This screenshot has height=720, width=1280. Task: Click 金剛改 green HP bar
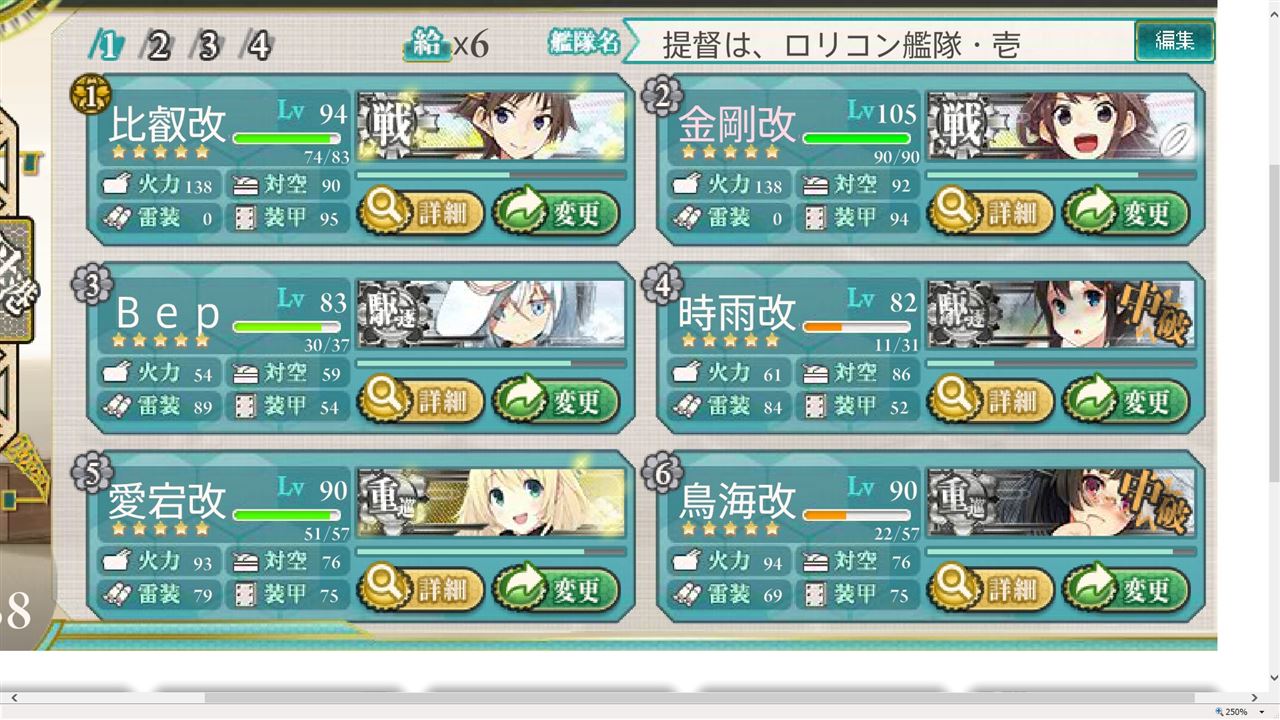coord(857,139)
